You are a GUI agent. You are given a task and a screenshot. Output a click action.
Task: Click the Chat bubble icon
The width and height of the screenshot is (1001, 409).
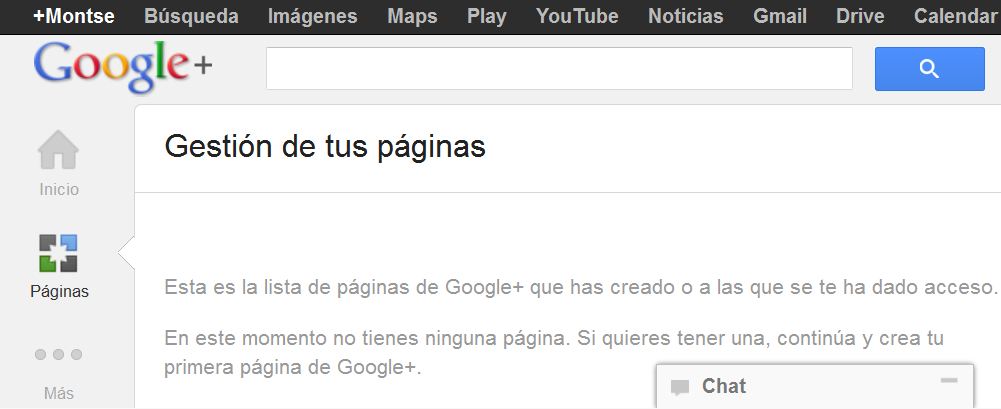point(680,387)
